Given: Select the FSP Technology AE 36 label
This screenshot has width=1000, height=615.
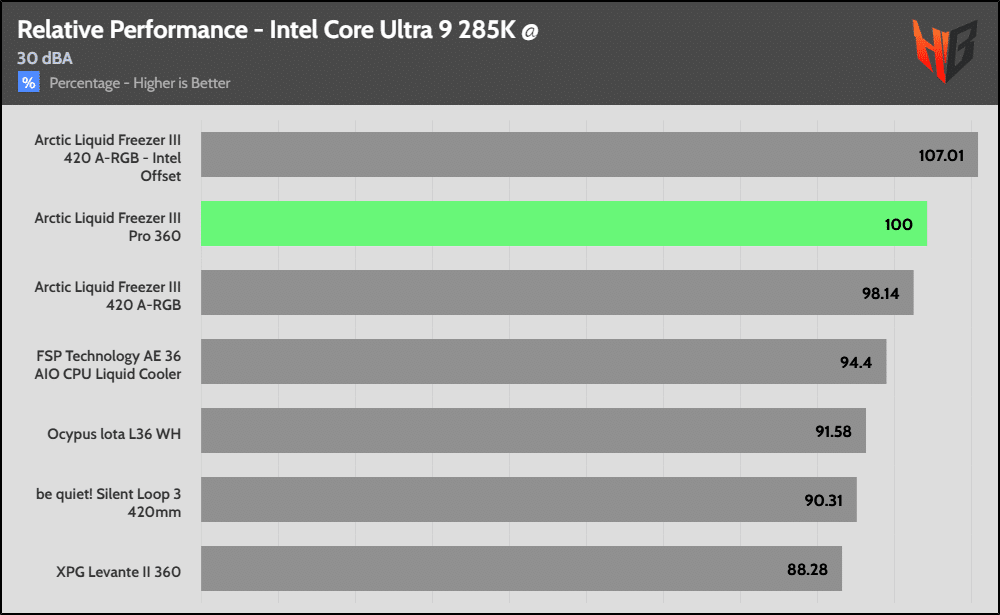Looking at the screenshot, I should pos(108,363).
